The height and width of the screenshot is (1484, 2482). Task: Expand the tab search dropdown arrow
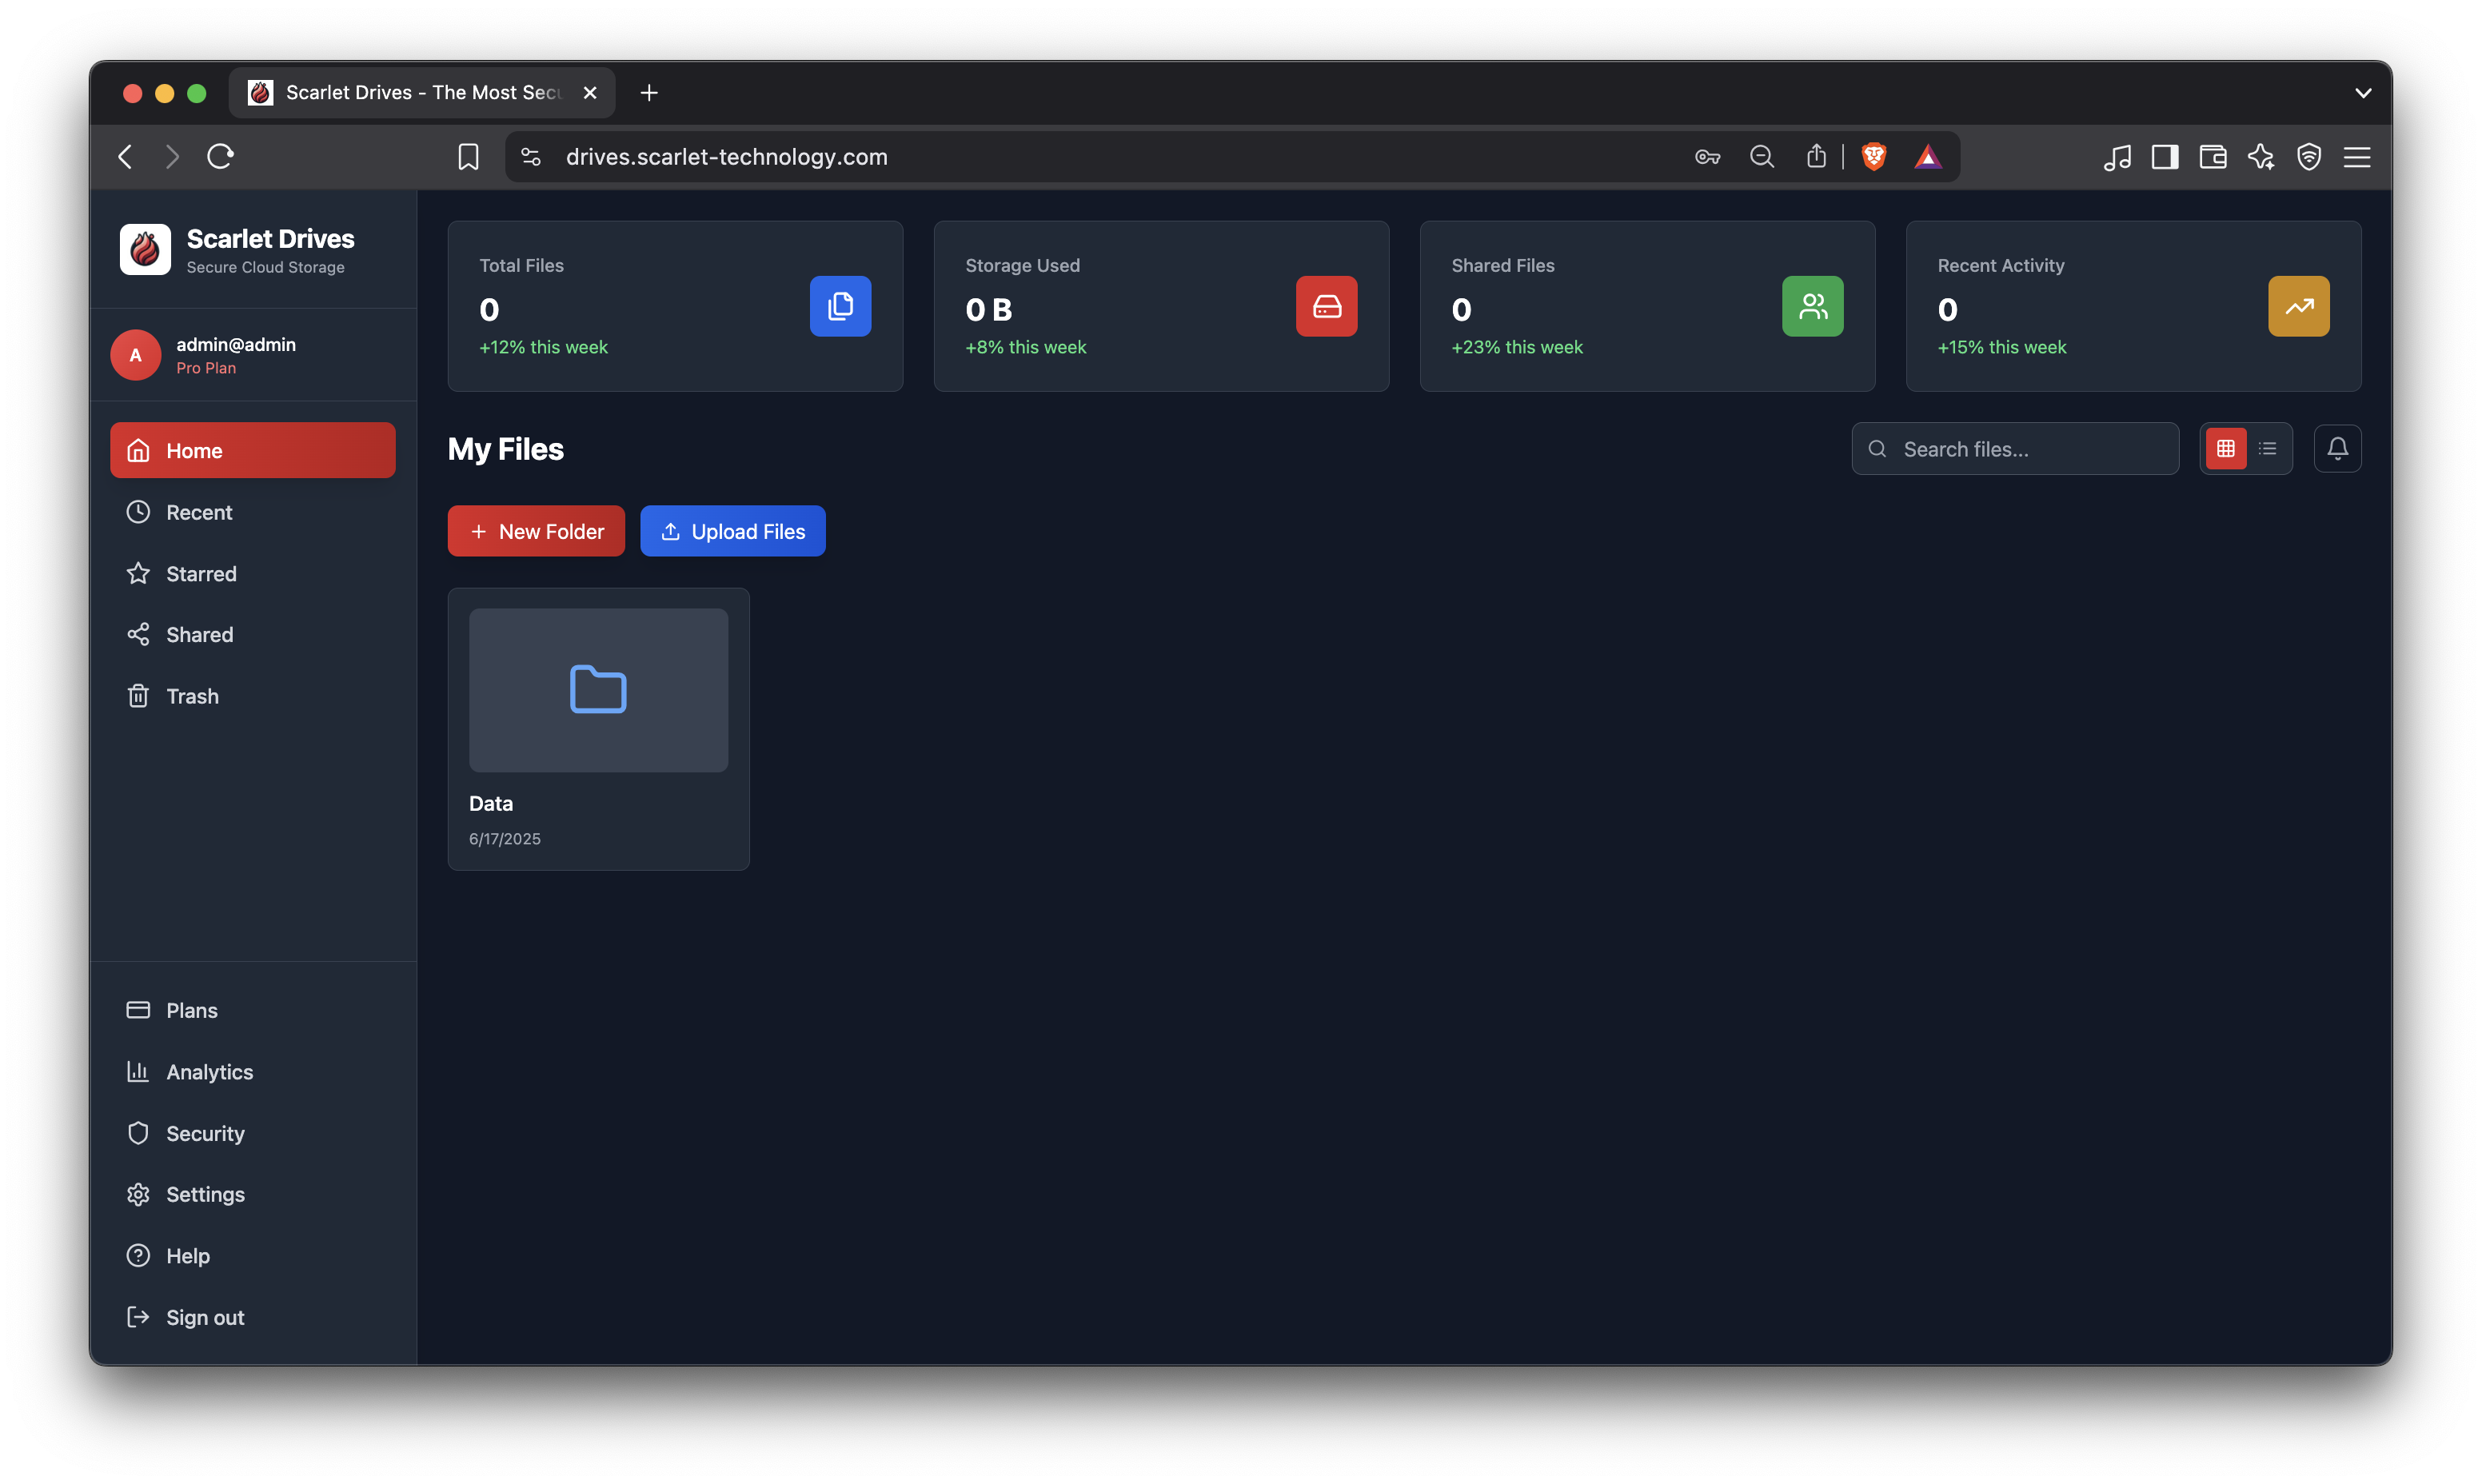pos(2363,93)
